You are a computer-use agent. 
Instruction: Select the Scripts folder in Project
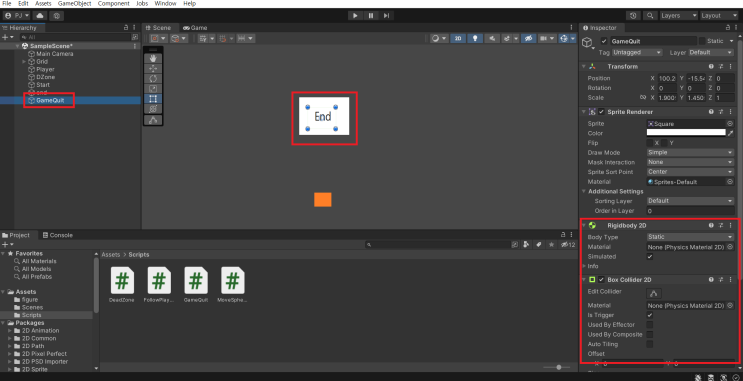coord(31,315)
